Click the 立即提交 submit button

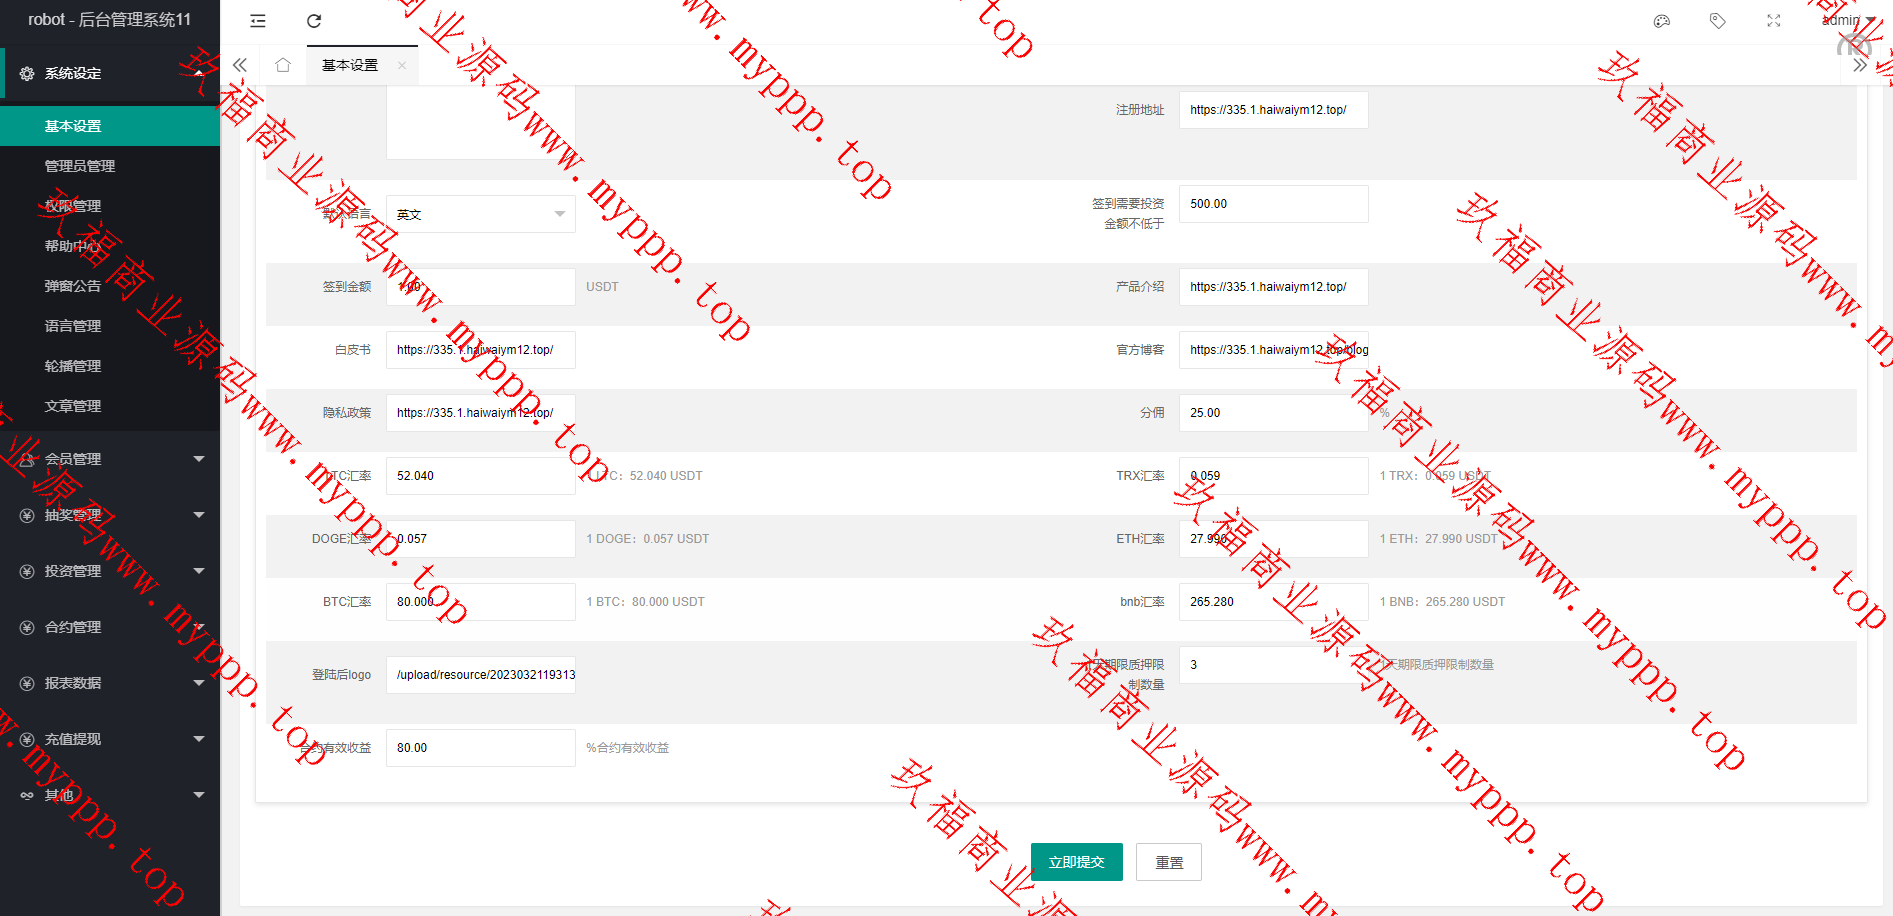pyautogui.click(x=1076, y=862)
